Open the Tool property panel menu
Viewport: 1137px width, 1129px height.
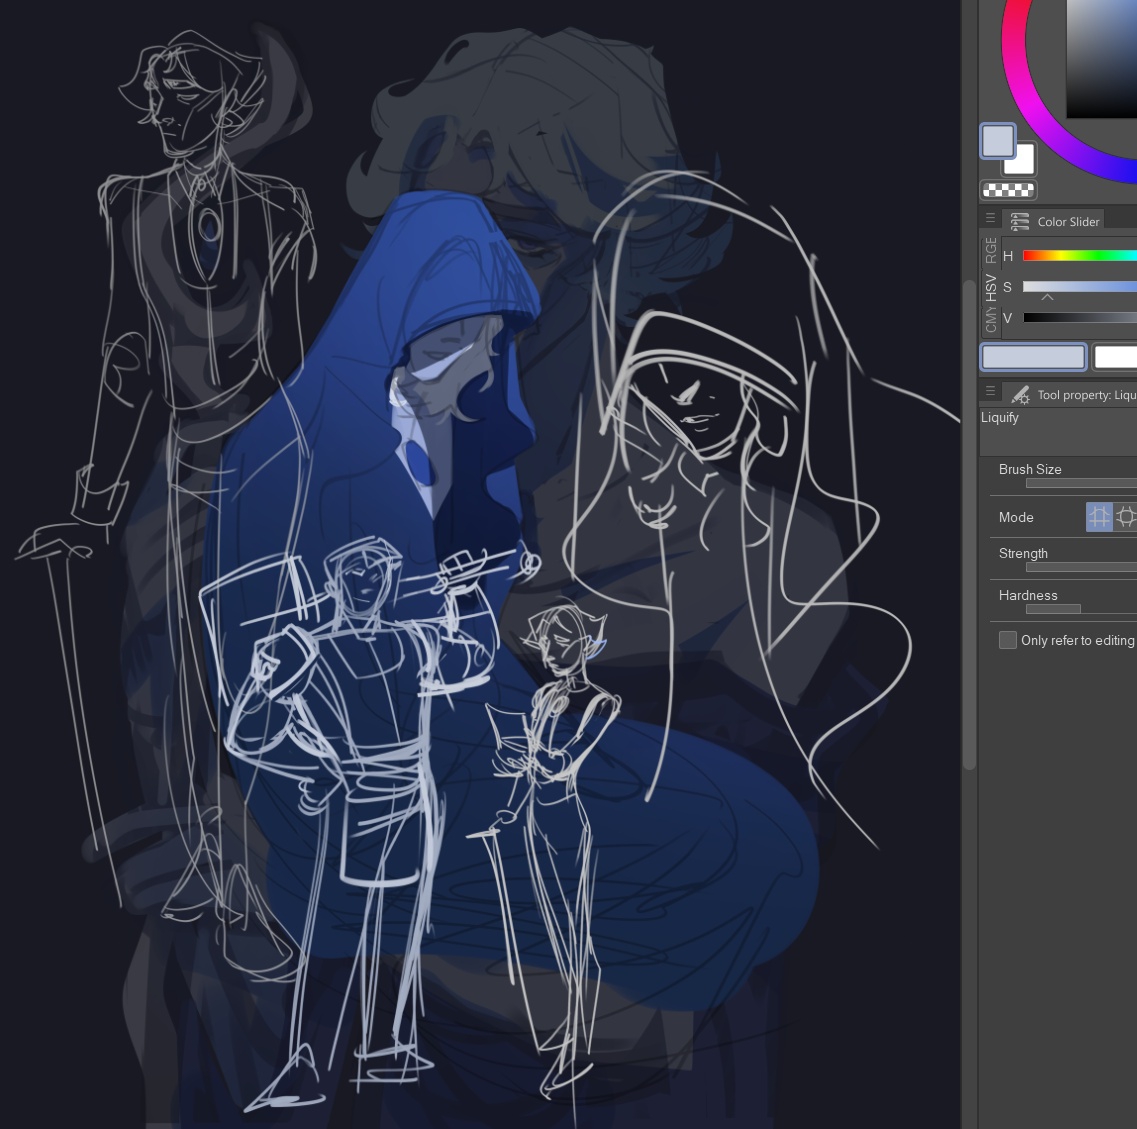(990, 392)
